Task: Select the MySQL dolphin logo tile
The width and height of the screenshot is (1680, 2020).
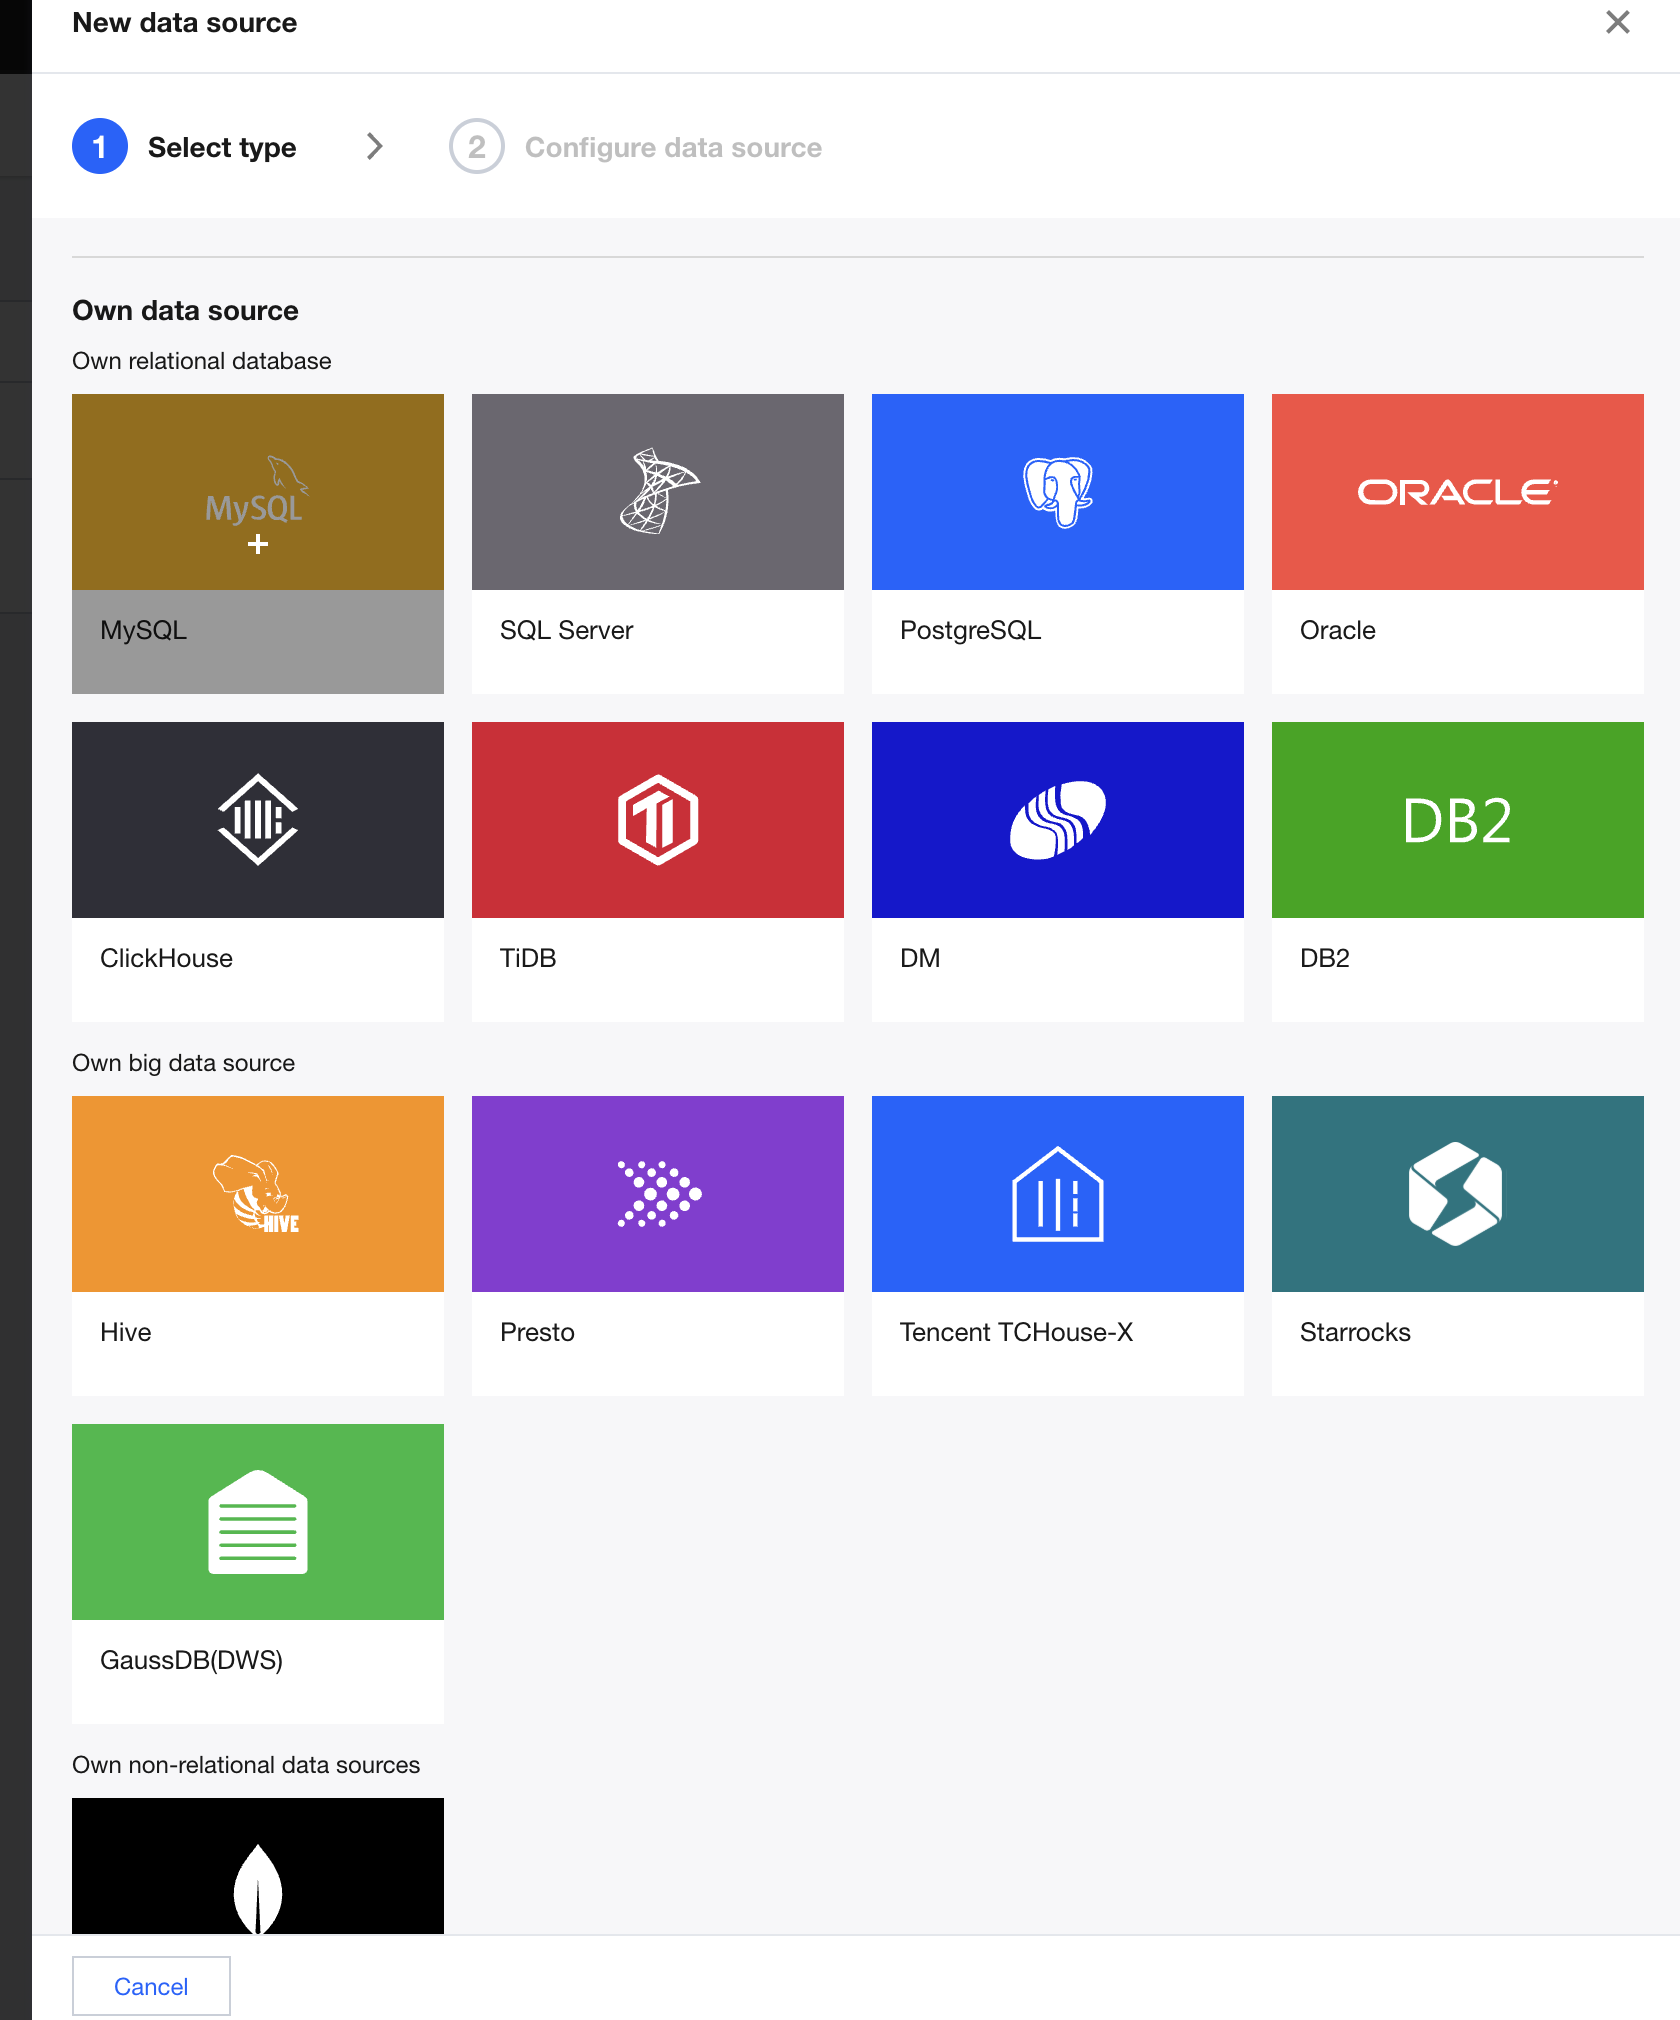Action: point(258,492)
